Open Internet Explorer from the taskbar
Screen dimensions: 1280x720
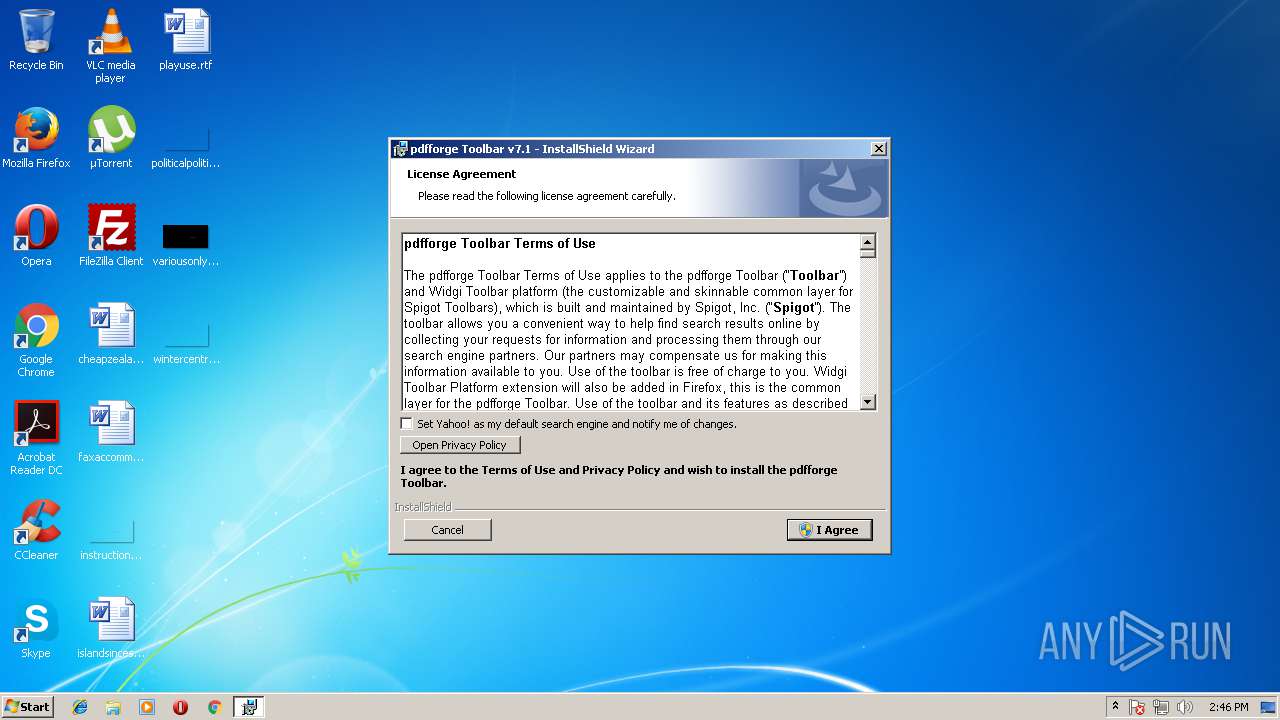(80, 707)
